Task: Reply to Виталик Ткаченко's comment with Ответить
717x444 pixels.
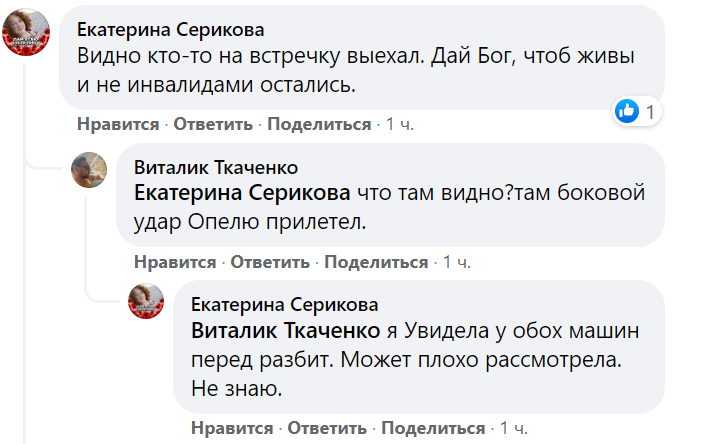Action: pyautogui.click(x=269, y=262)
